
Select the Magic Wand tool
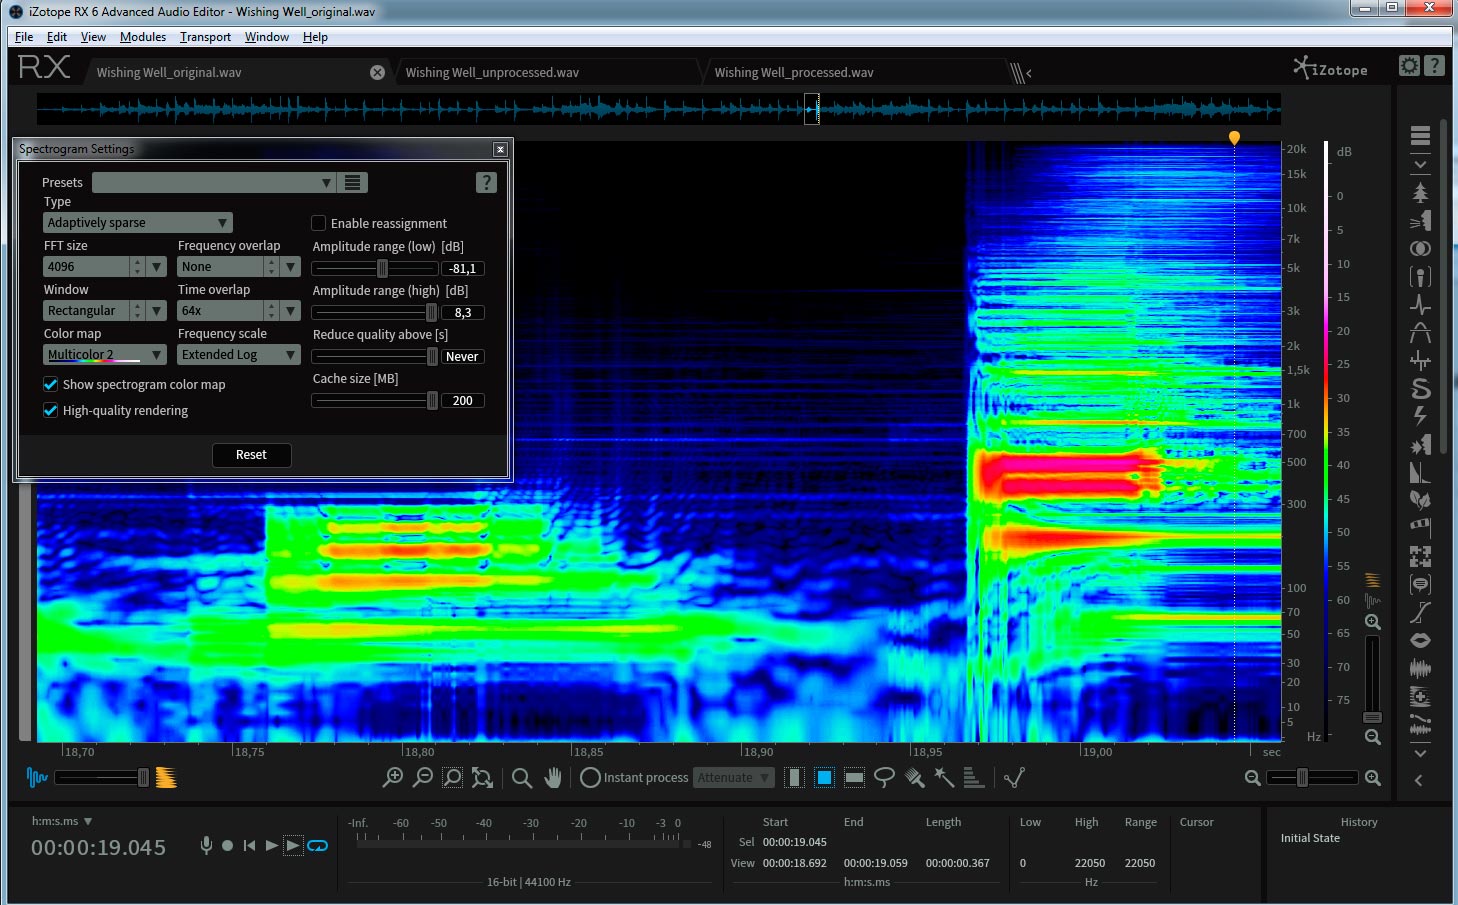point(944,777)
